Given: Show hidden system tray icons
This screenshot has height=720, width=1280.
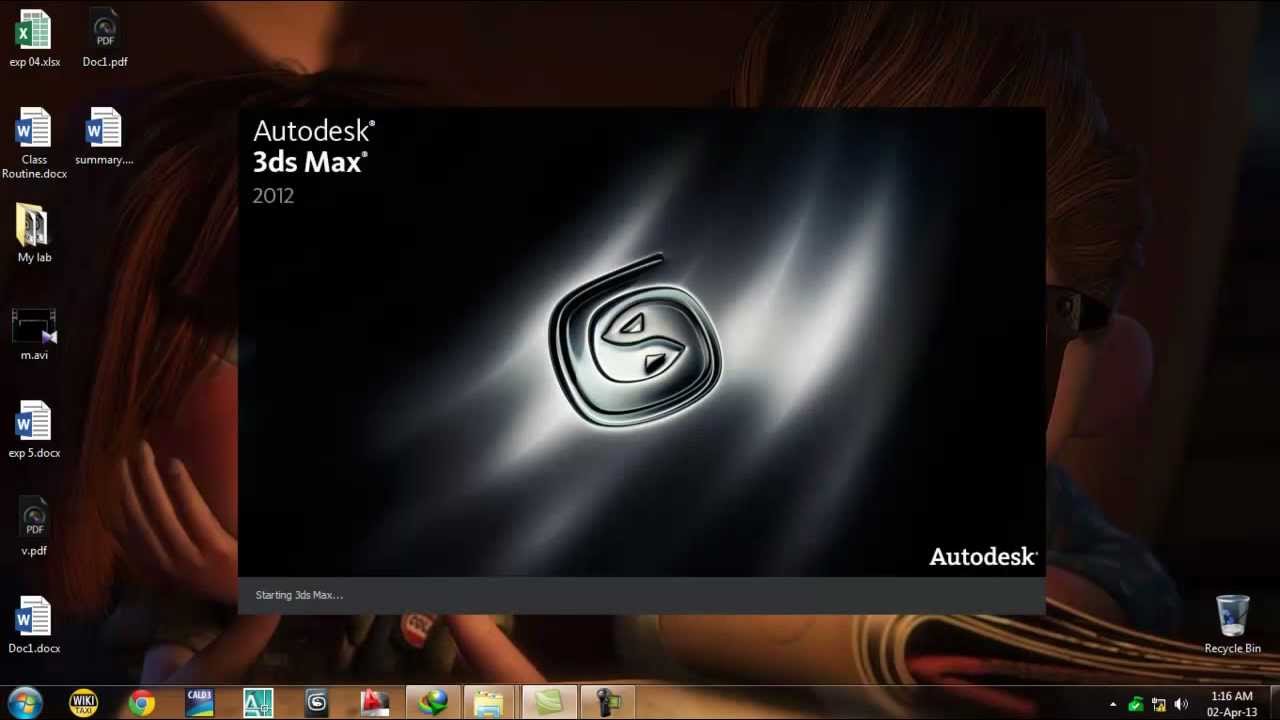Looking at the screenshot, I should pos(1113,704).
